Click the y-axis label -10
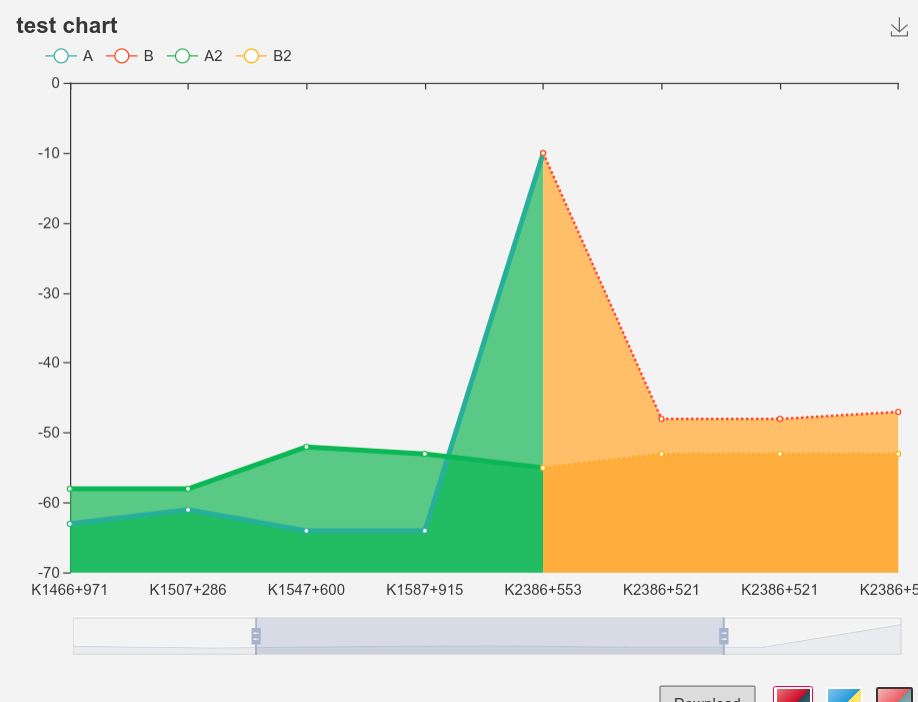Viewport: 918px width, 702px height. pyautogui.click(x=49, y=153)
